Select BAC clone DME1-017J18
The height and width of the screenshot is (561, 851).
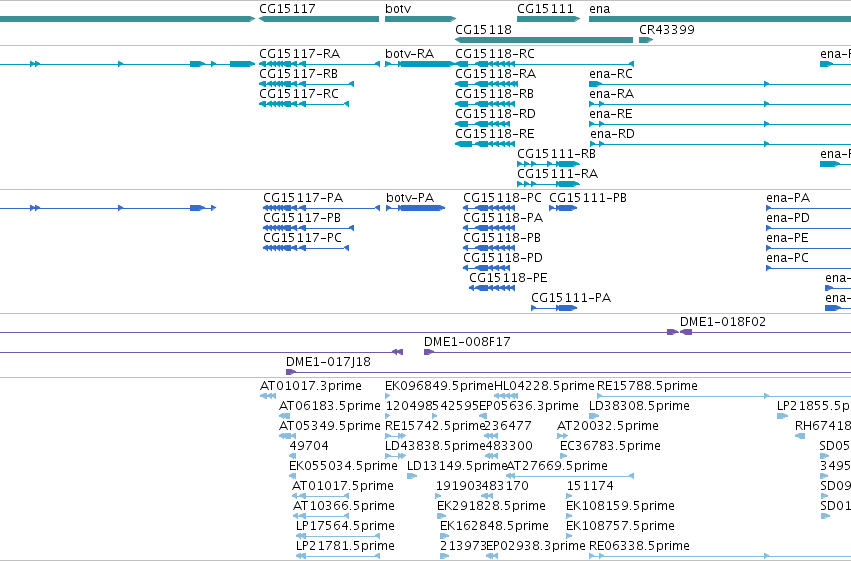coord(568,373)
